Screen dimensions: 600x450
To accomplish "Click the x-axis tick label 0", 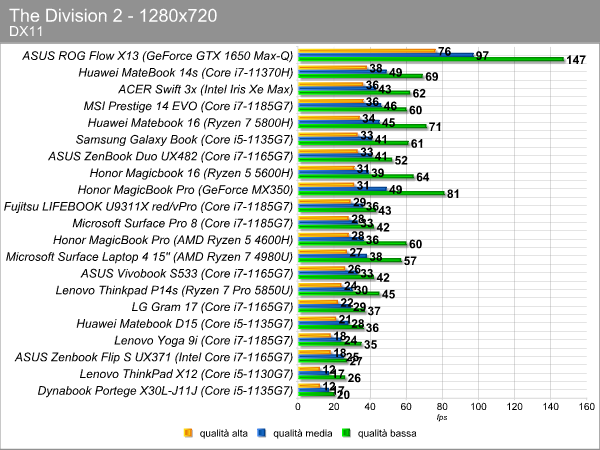I will (298, 407).
